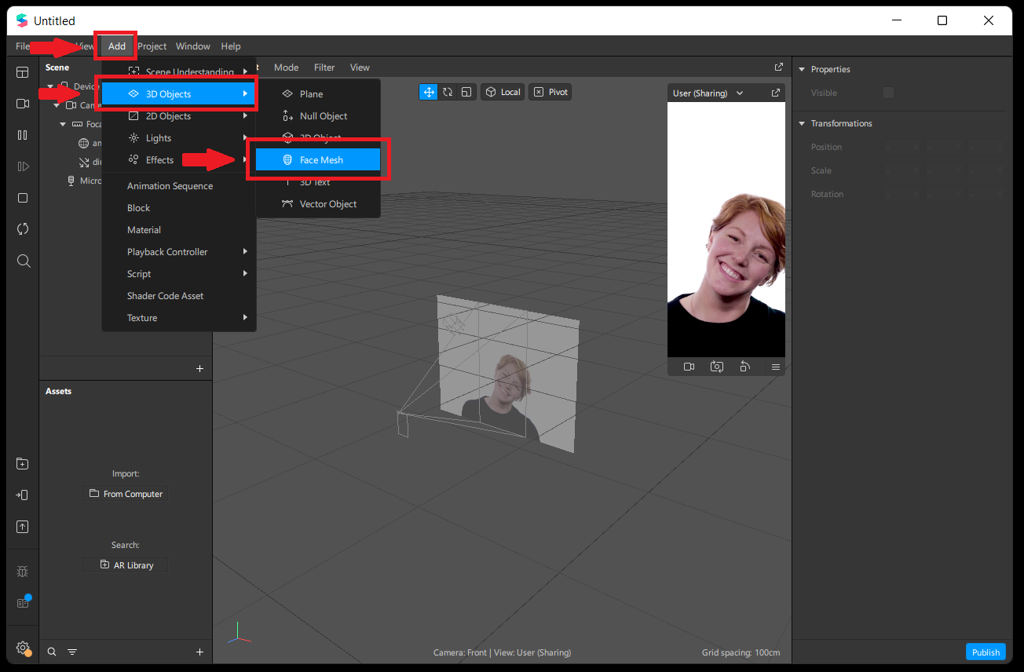Open the viewport Filter menu
The image size is (1024, 672).
click(x=324, y=67)
